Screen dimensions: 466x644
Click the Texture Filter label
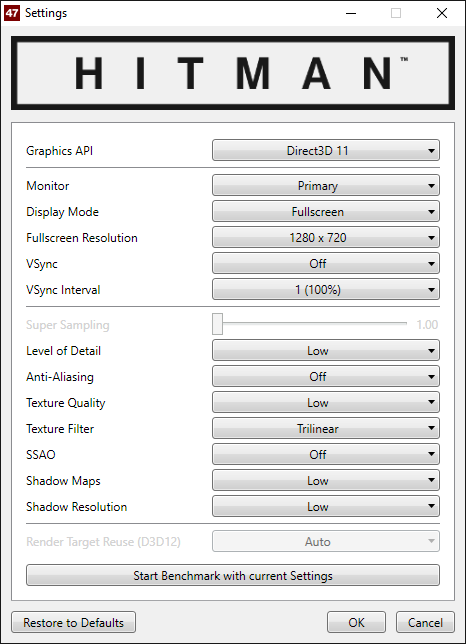pos(60,428)
